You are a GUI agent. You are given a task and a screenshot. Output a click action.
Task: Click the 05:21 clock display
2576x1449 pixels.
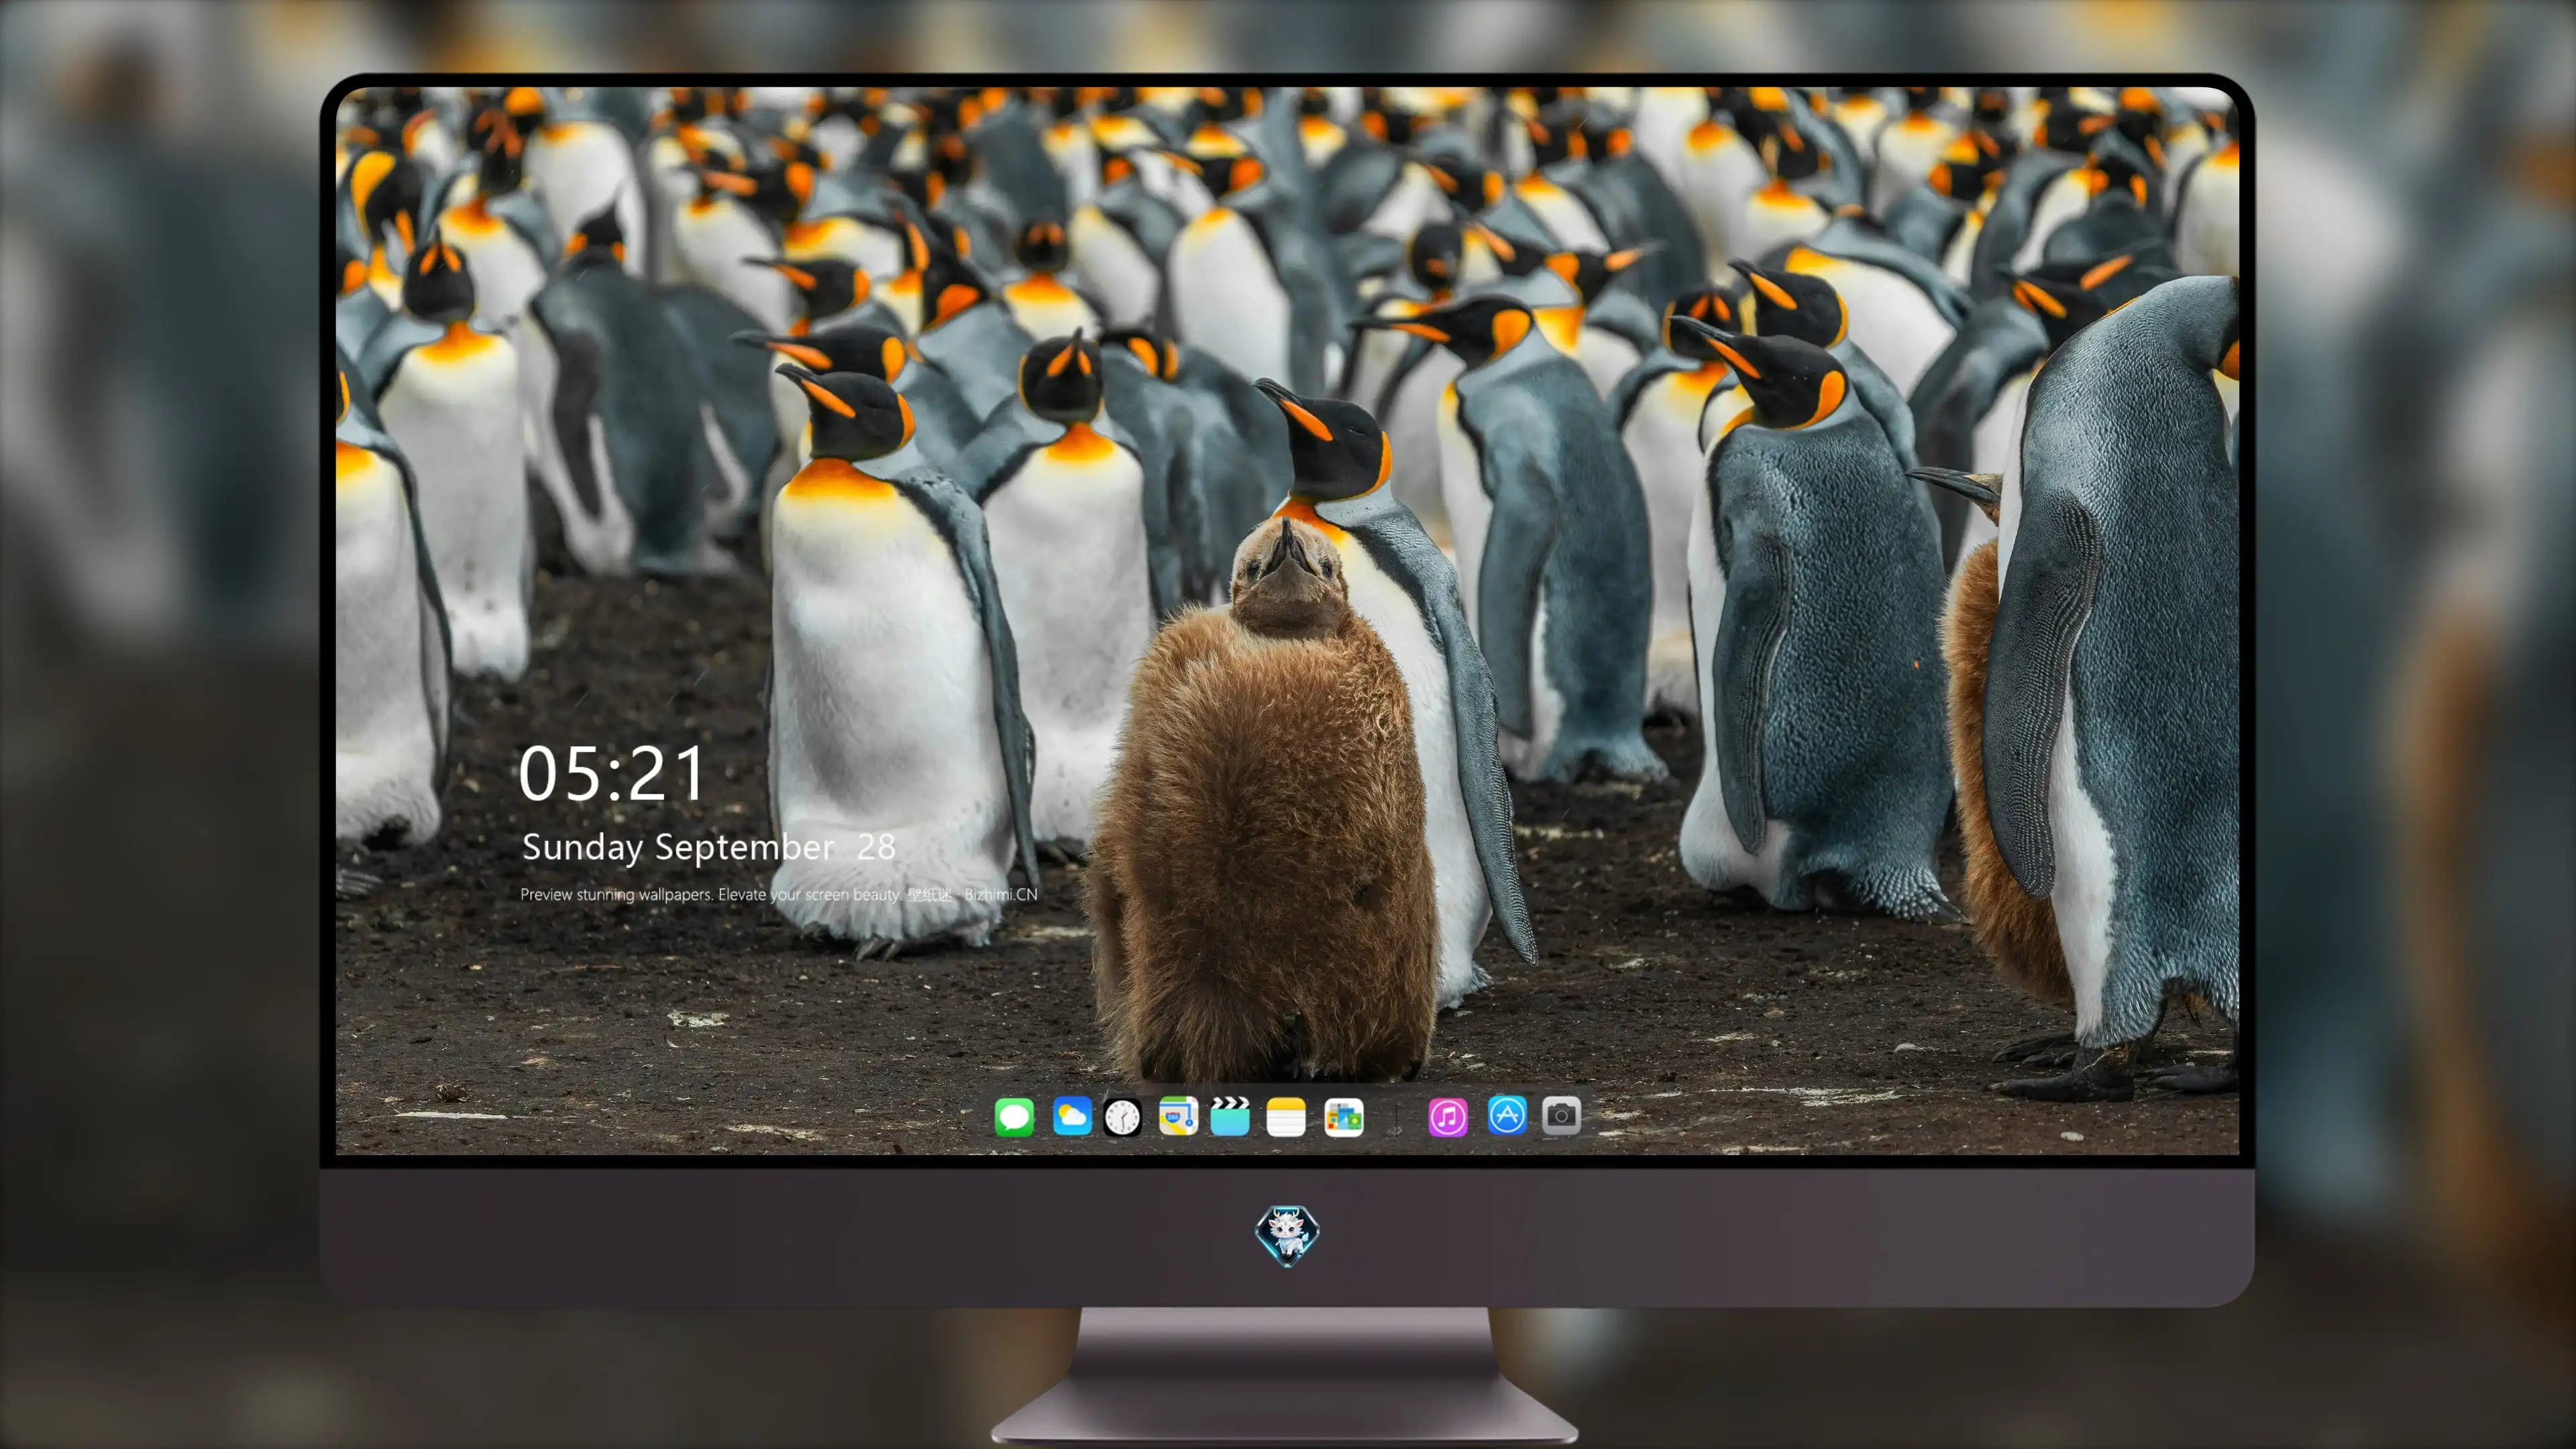tap(611, 773)
